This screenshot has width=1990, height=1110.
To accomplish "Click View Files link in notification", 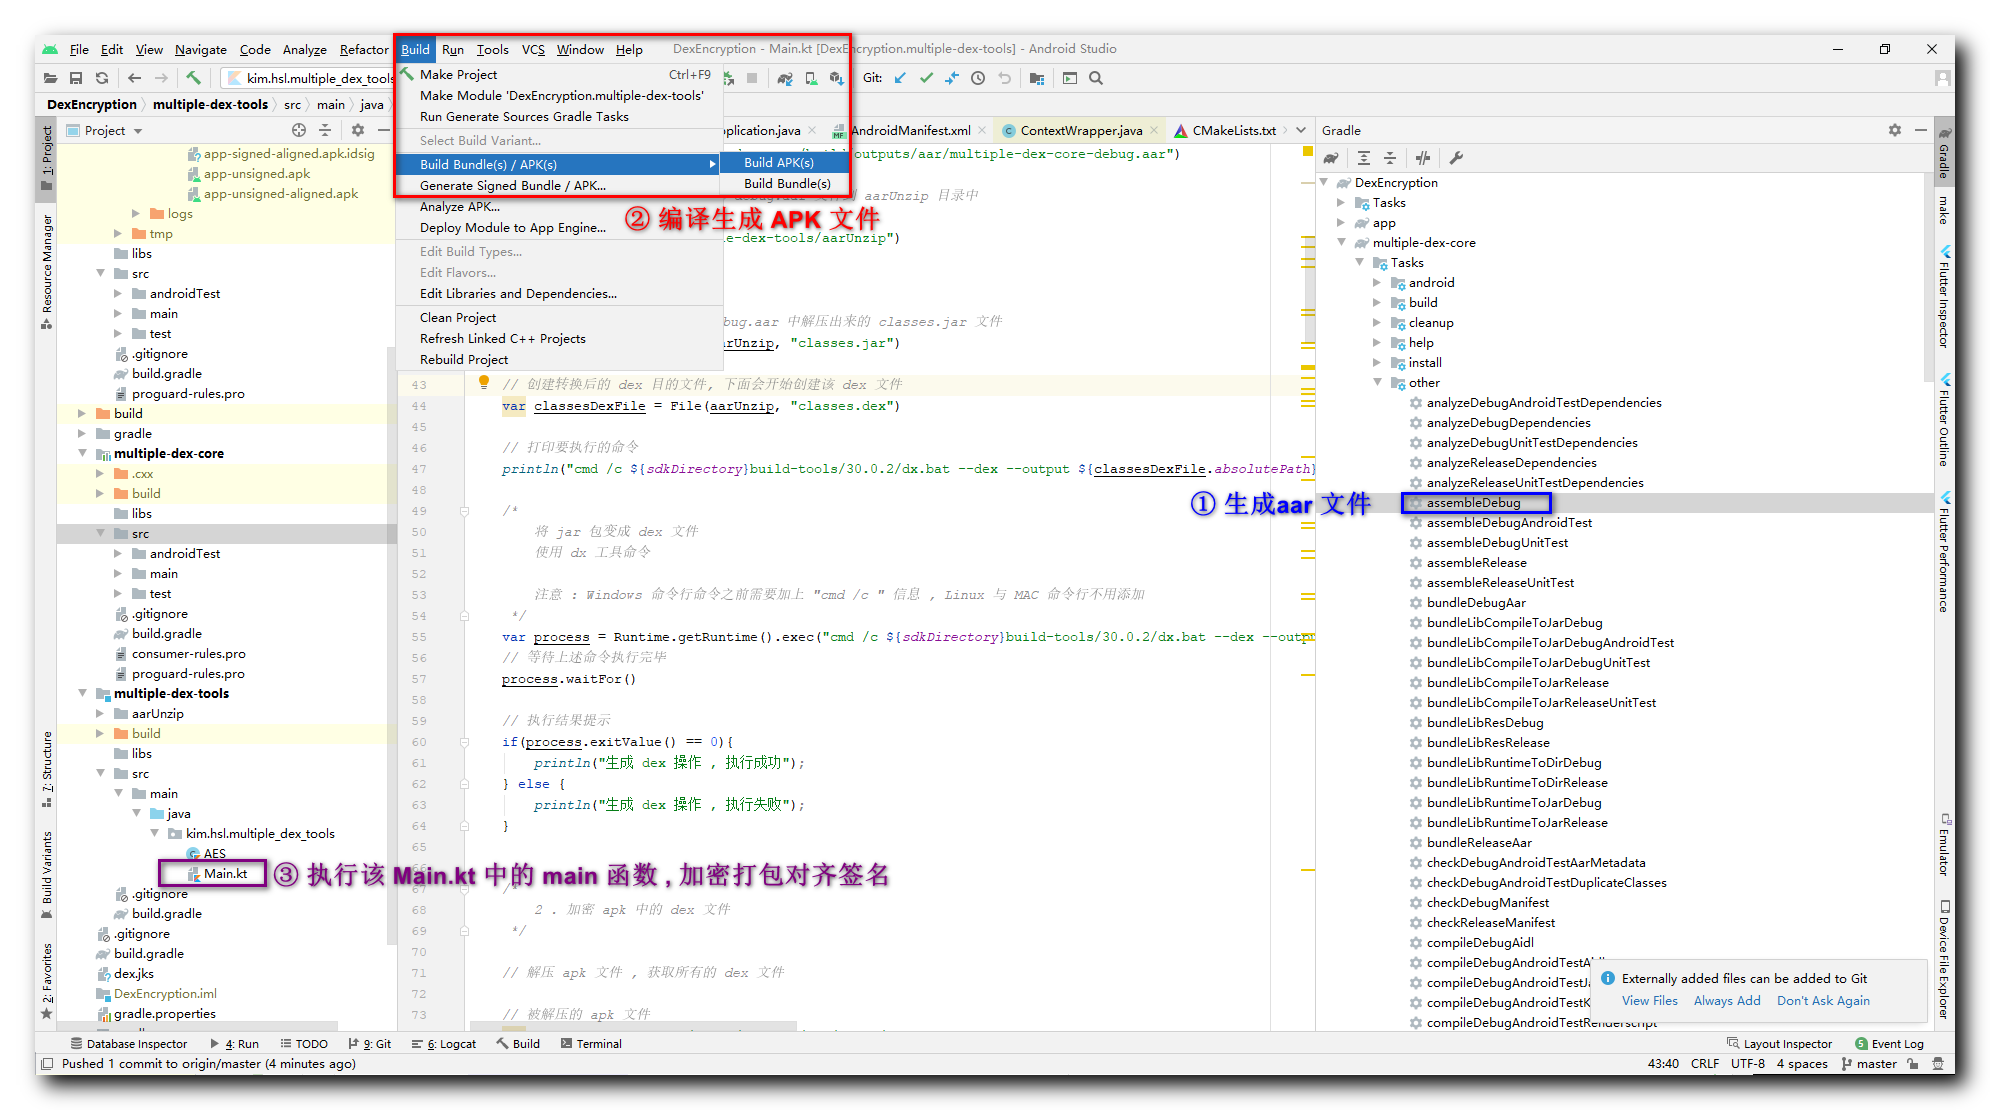I will (x=1650, y=1001).
